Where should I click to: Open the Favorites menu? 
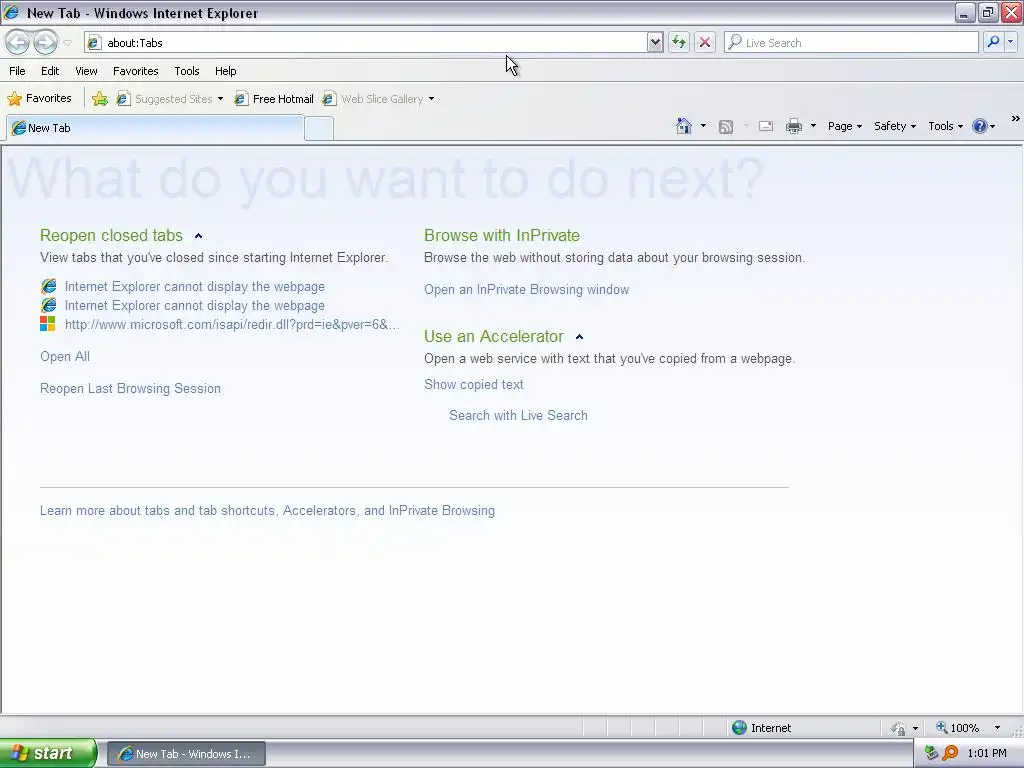pyautogui.click(x=136, y=71)
